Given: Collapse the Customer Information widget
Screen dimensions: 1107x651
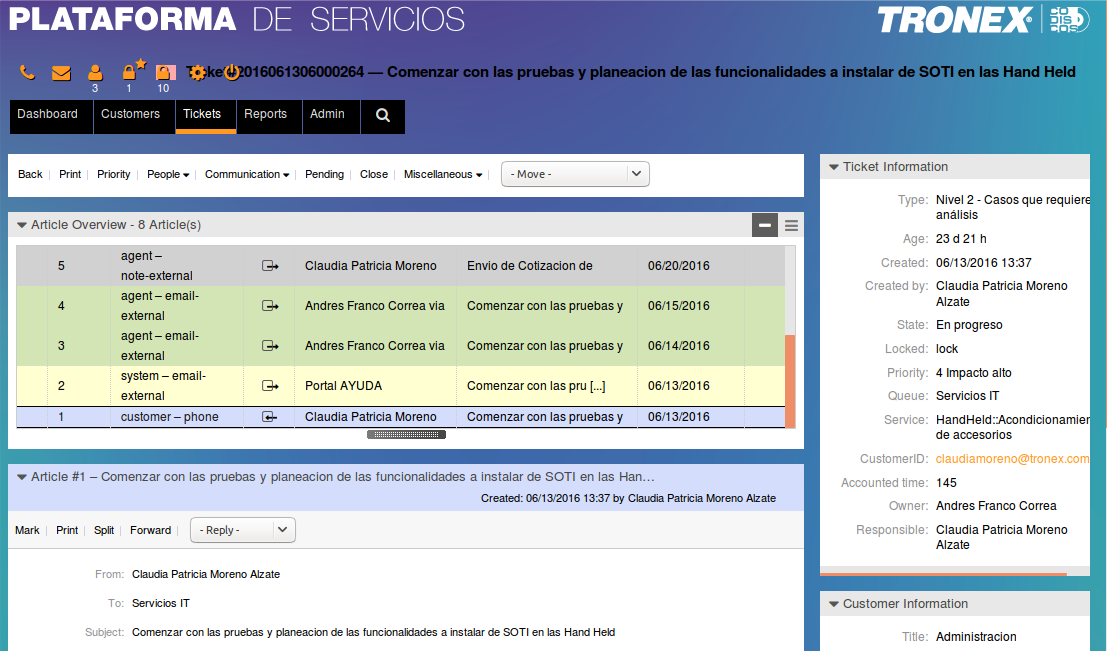Looking at the screenshot, I should [834, 604].
